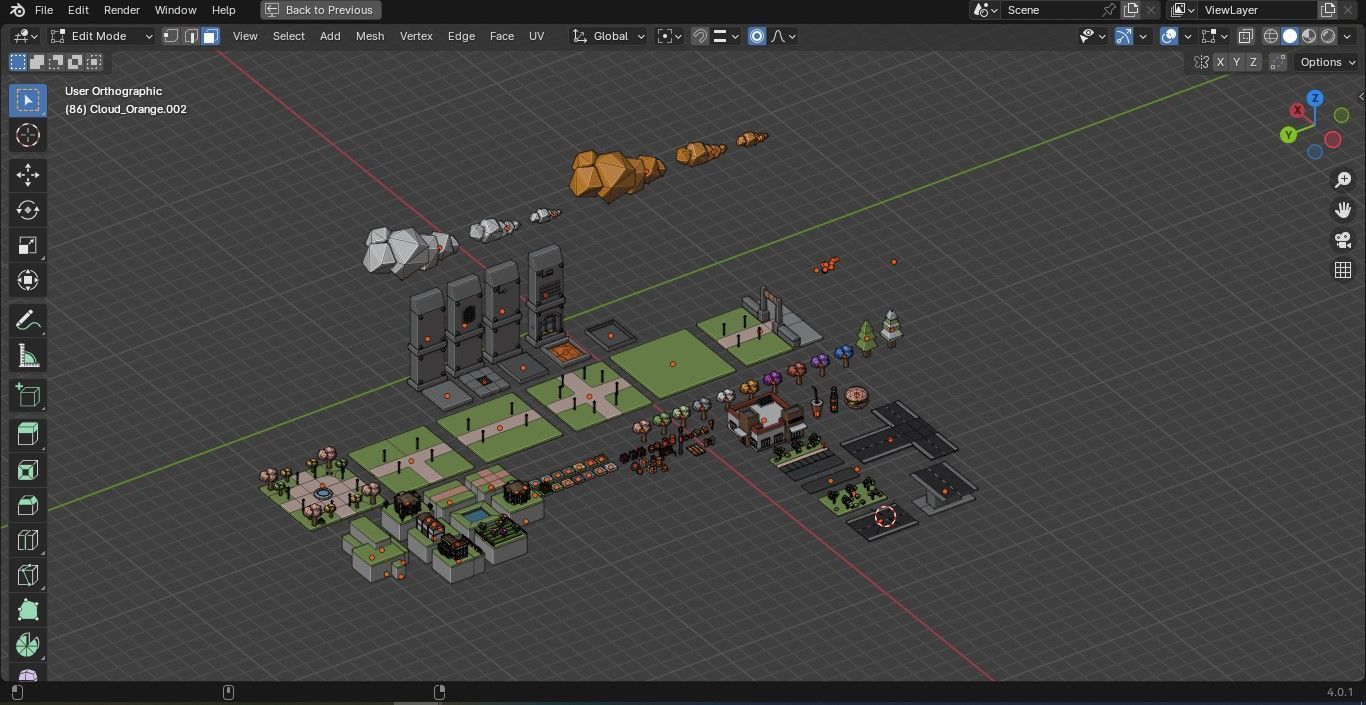Click the blue Z axis gizmo handle
1366x705 pixels.
pyautogui.click(x=1315, y=98)
